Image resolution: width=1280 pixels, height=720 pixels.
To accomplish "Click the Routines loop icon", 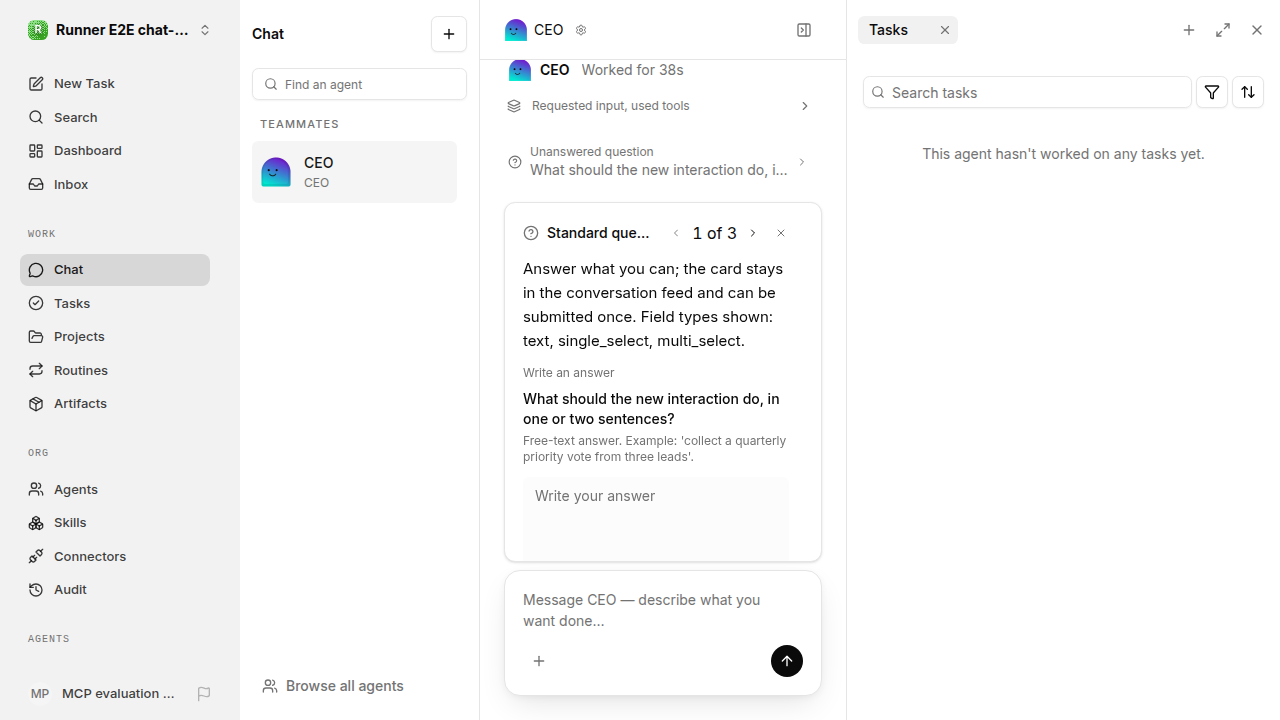I will 36,370.
